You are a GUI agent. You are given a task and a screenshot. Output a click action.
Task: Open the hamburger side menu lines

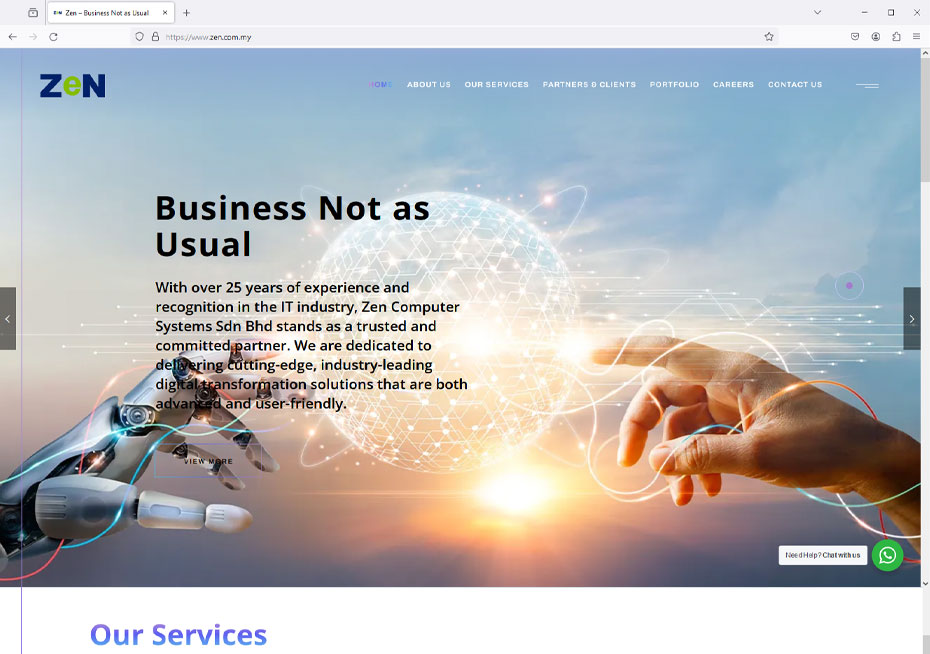pyautogui.click(x=867, y=85)
